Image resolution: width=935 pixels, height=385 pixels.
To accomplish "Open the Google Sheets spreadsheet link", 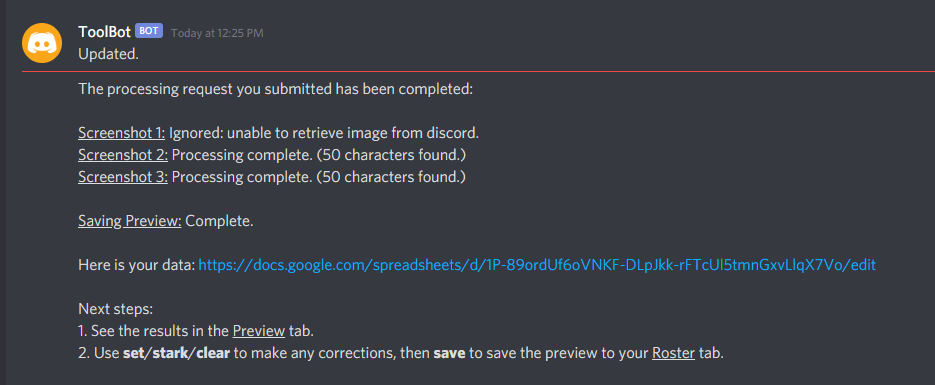I will 537,265.
